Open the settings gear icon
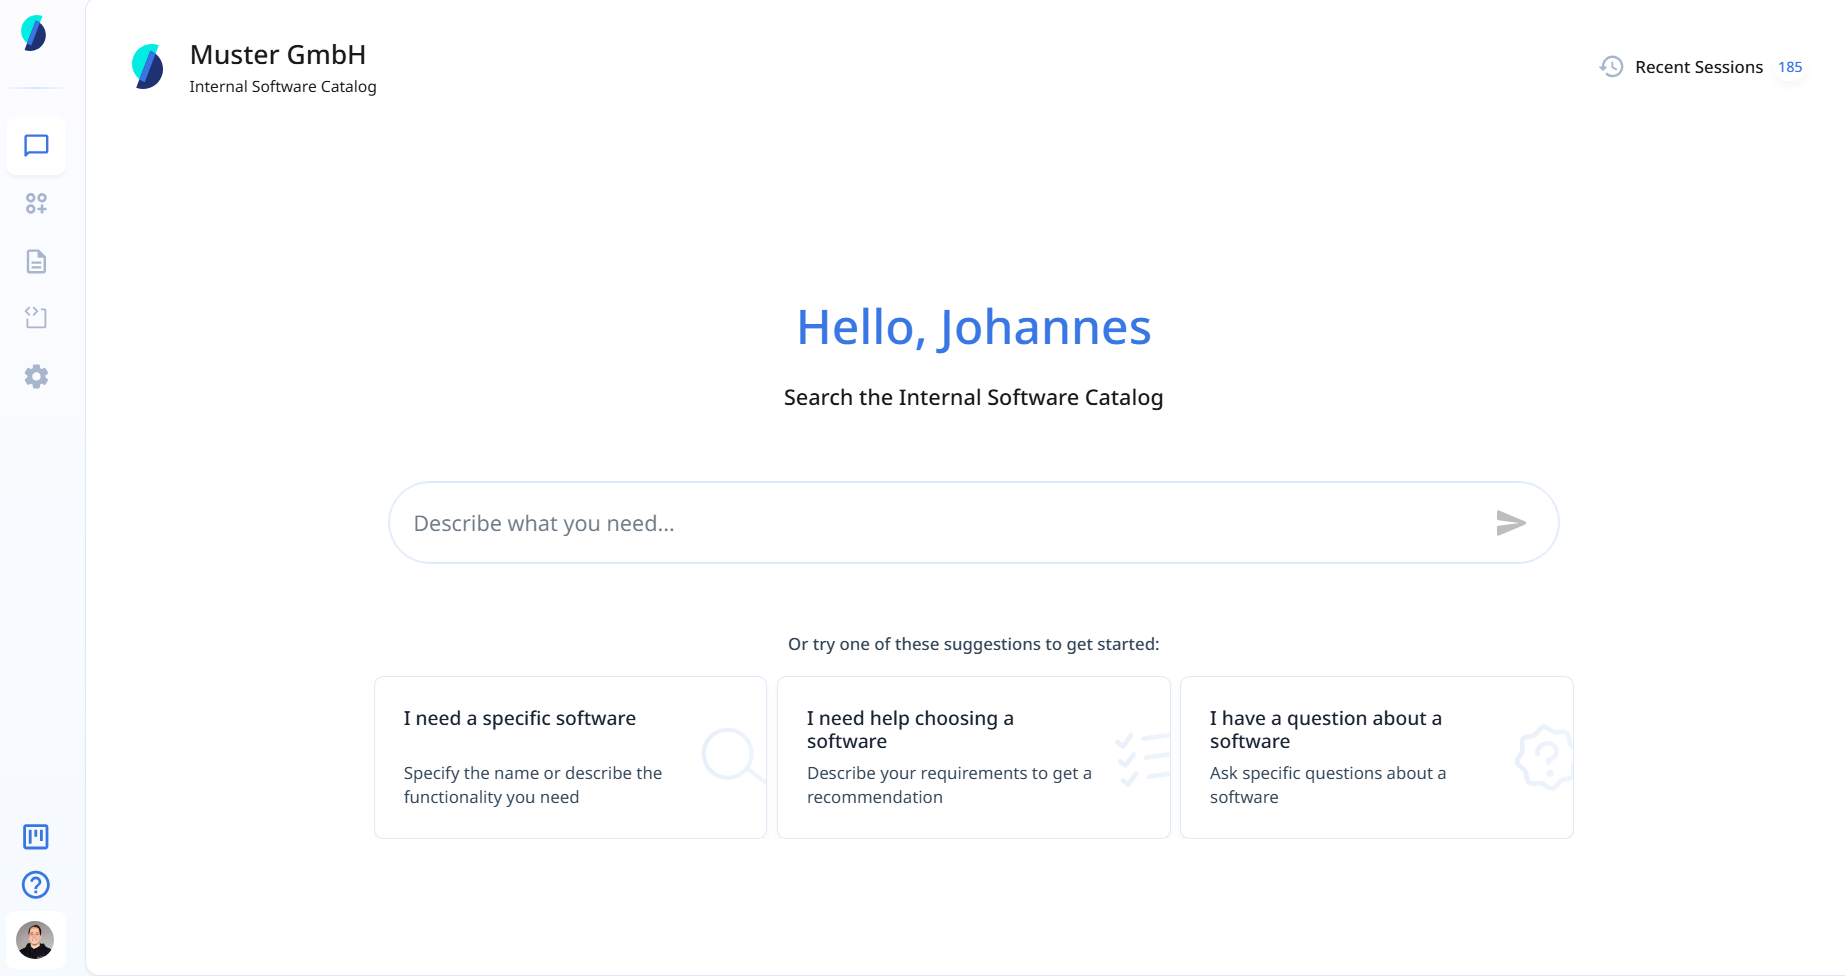This screenshot has height=976, width=1845. pos(36,376)
